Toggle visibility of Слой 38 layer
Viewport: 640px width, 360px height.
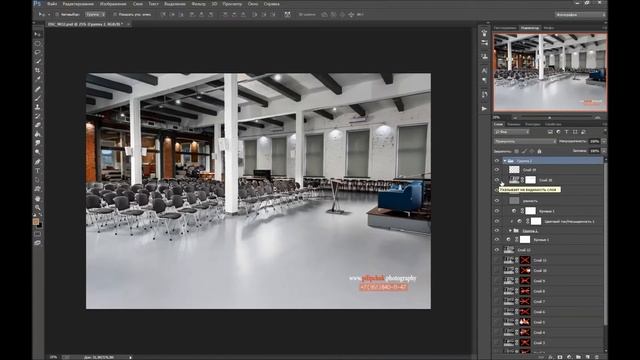tap(497, 180)
